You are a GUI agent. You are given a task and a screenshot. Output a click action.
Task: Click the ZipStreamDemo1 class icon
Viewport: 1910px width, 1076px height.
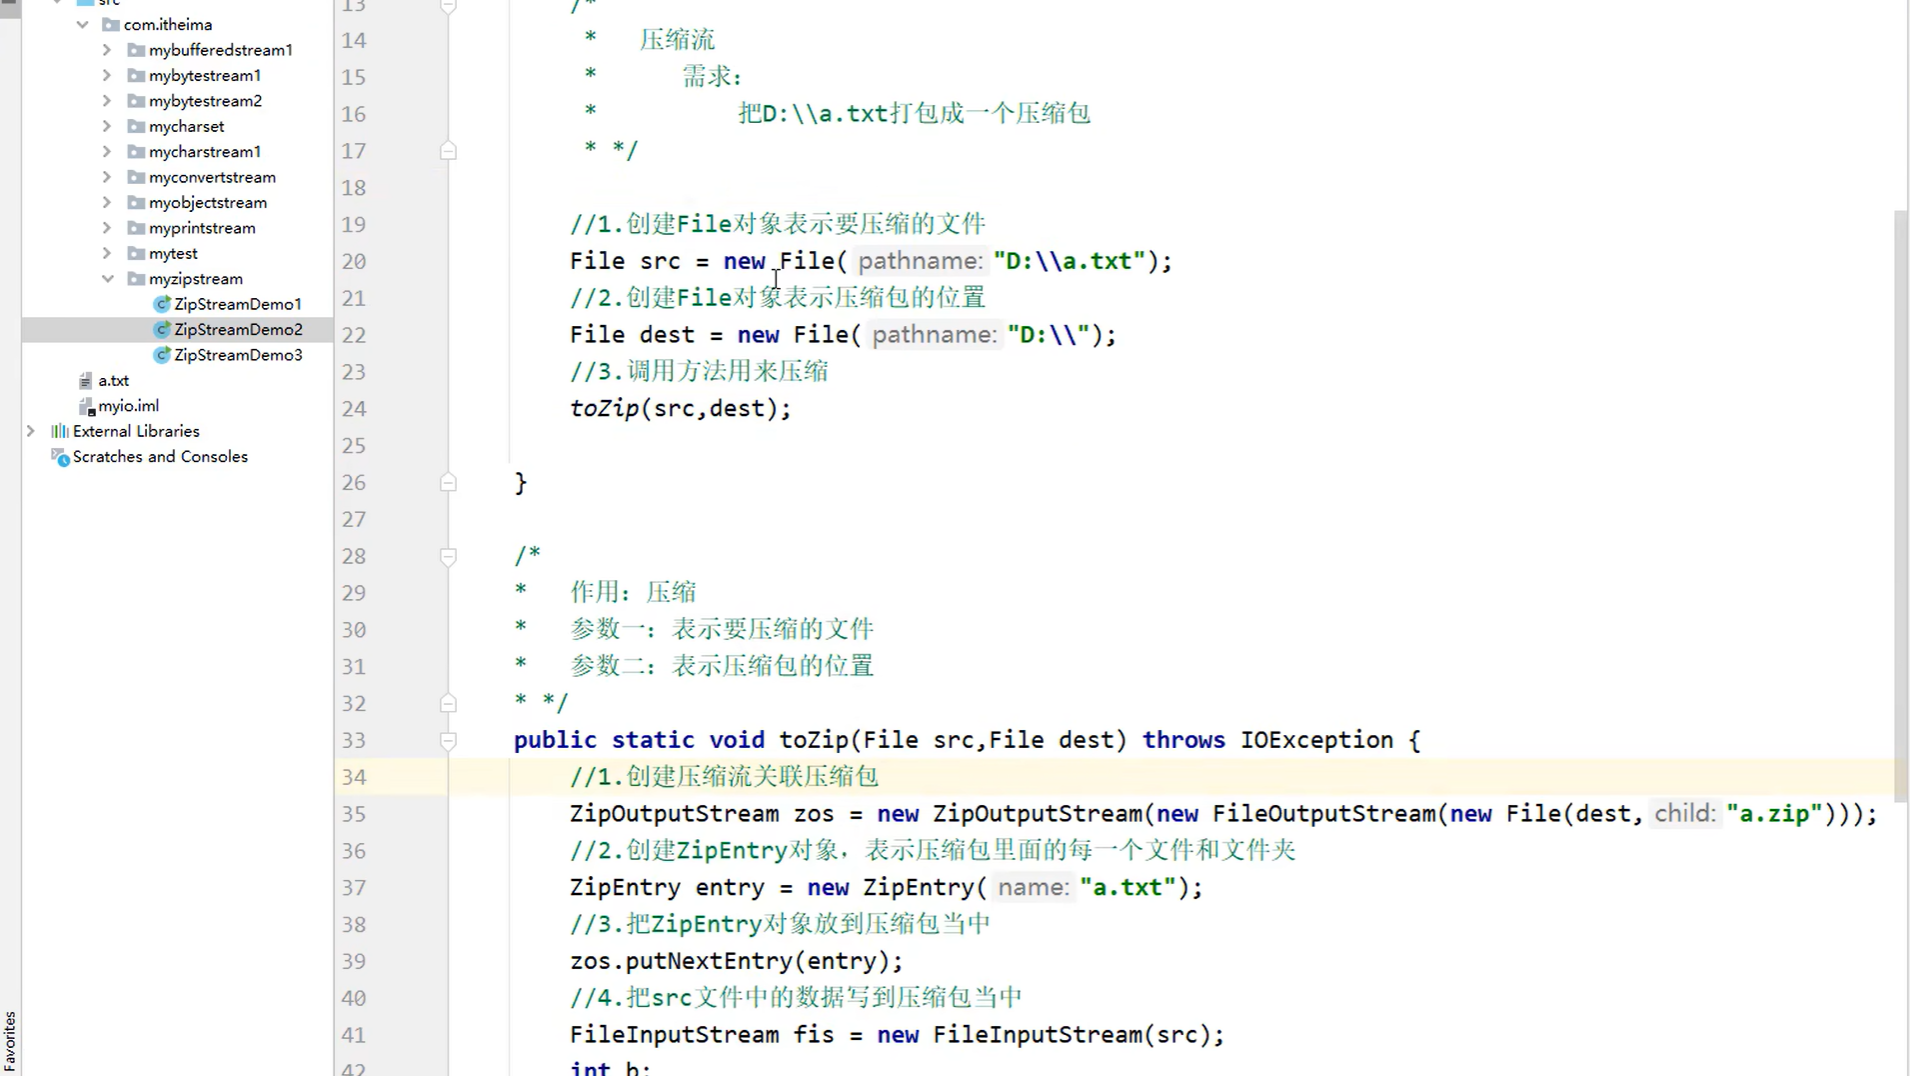(x=163, y=303)
